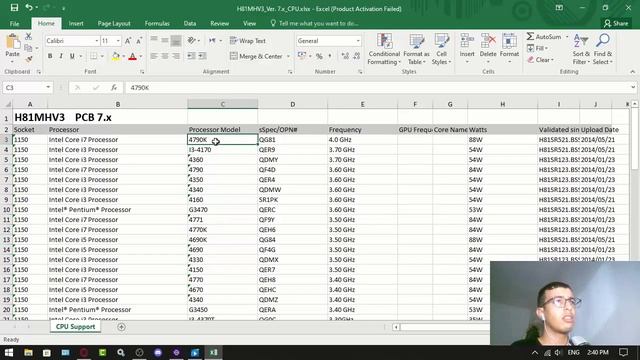Click the Sort & Filter icon
This screenshot has width=640, height=360.
[581, 41]
